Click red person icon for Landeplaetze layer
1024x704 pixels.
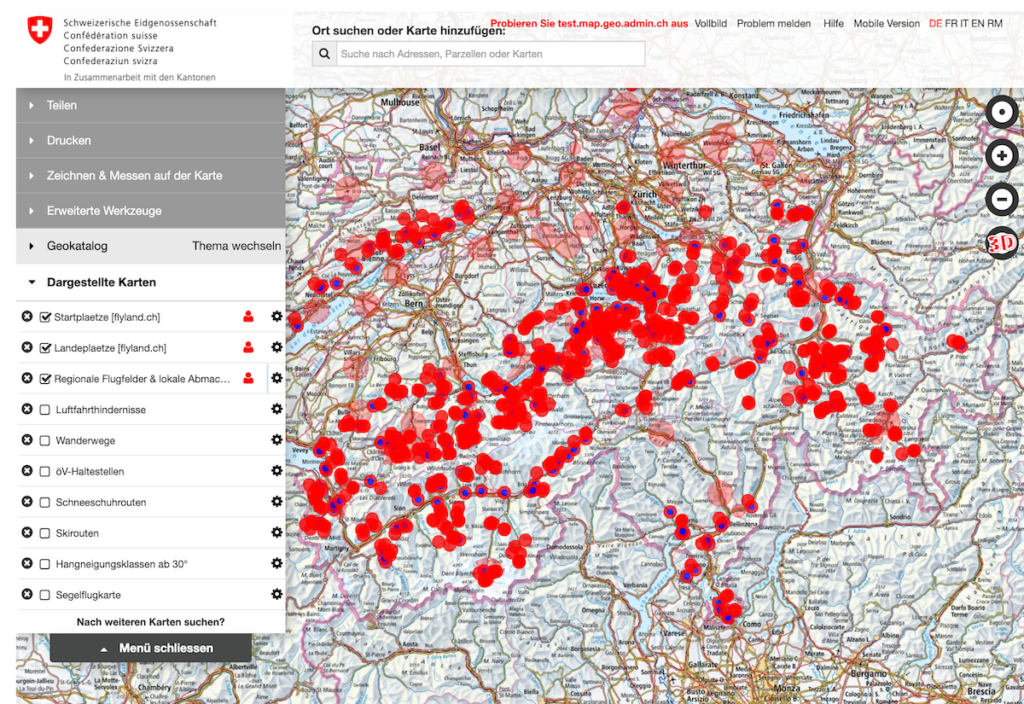point(248,347)
